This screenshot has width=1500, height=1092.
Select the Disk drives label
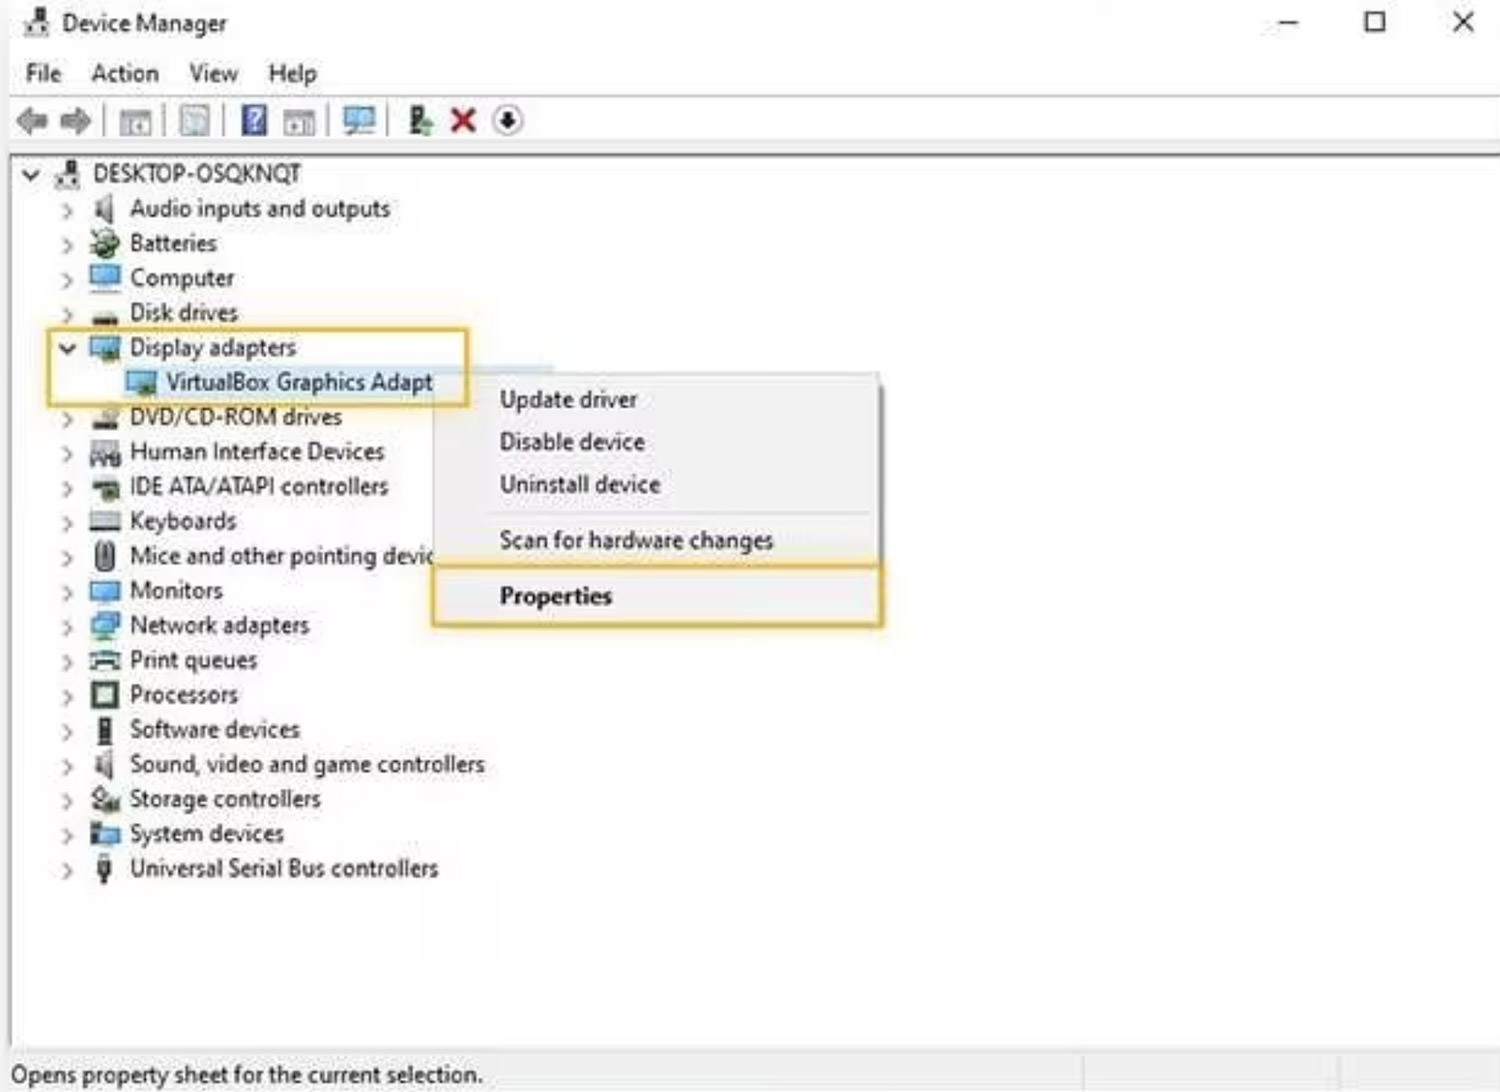pyautogui.click(x=184, y=312)
